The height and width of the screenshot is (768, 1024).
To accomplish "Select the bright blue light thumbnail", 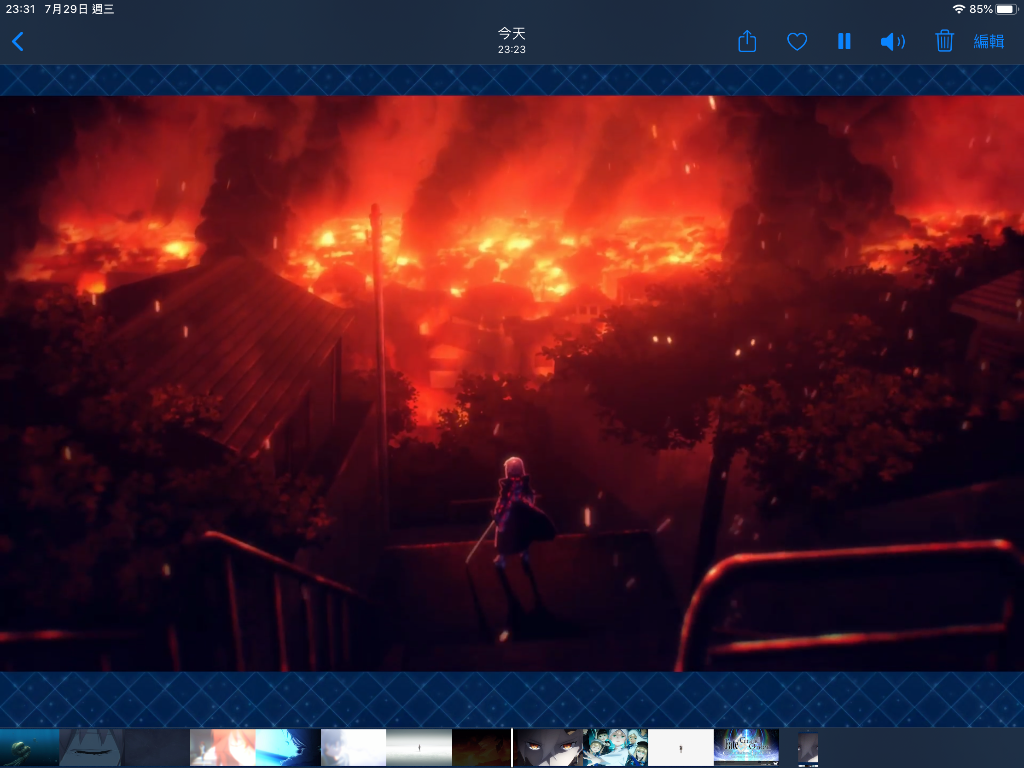I will 287,748.
